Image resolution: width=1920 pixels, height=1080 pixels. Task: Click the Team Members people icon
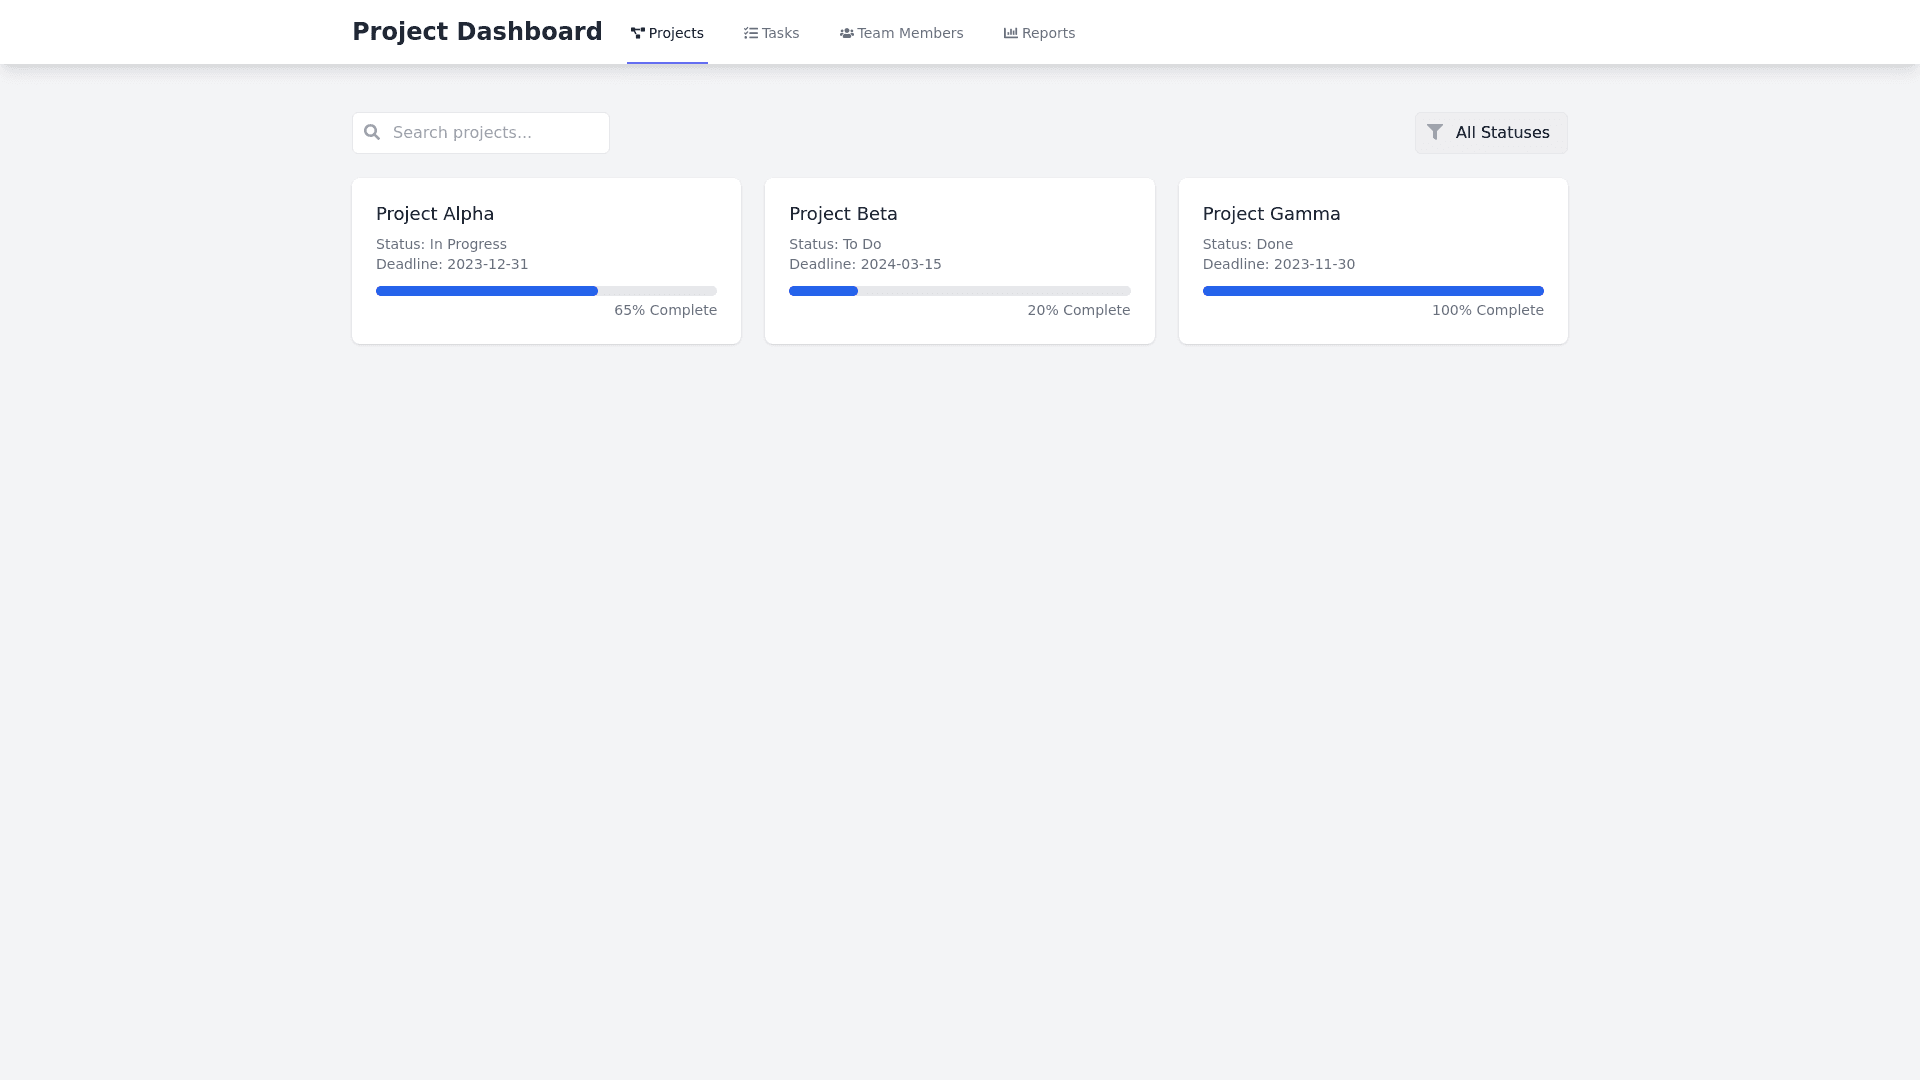click(x=846, y=33)
